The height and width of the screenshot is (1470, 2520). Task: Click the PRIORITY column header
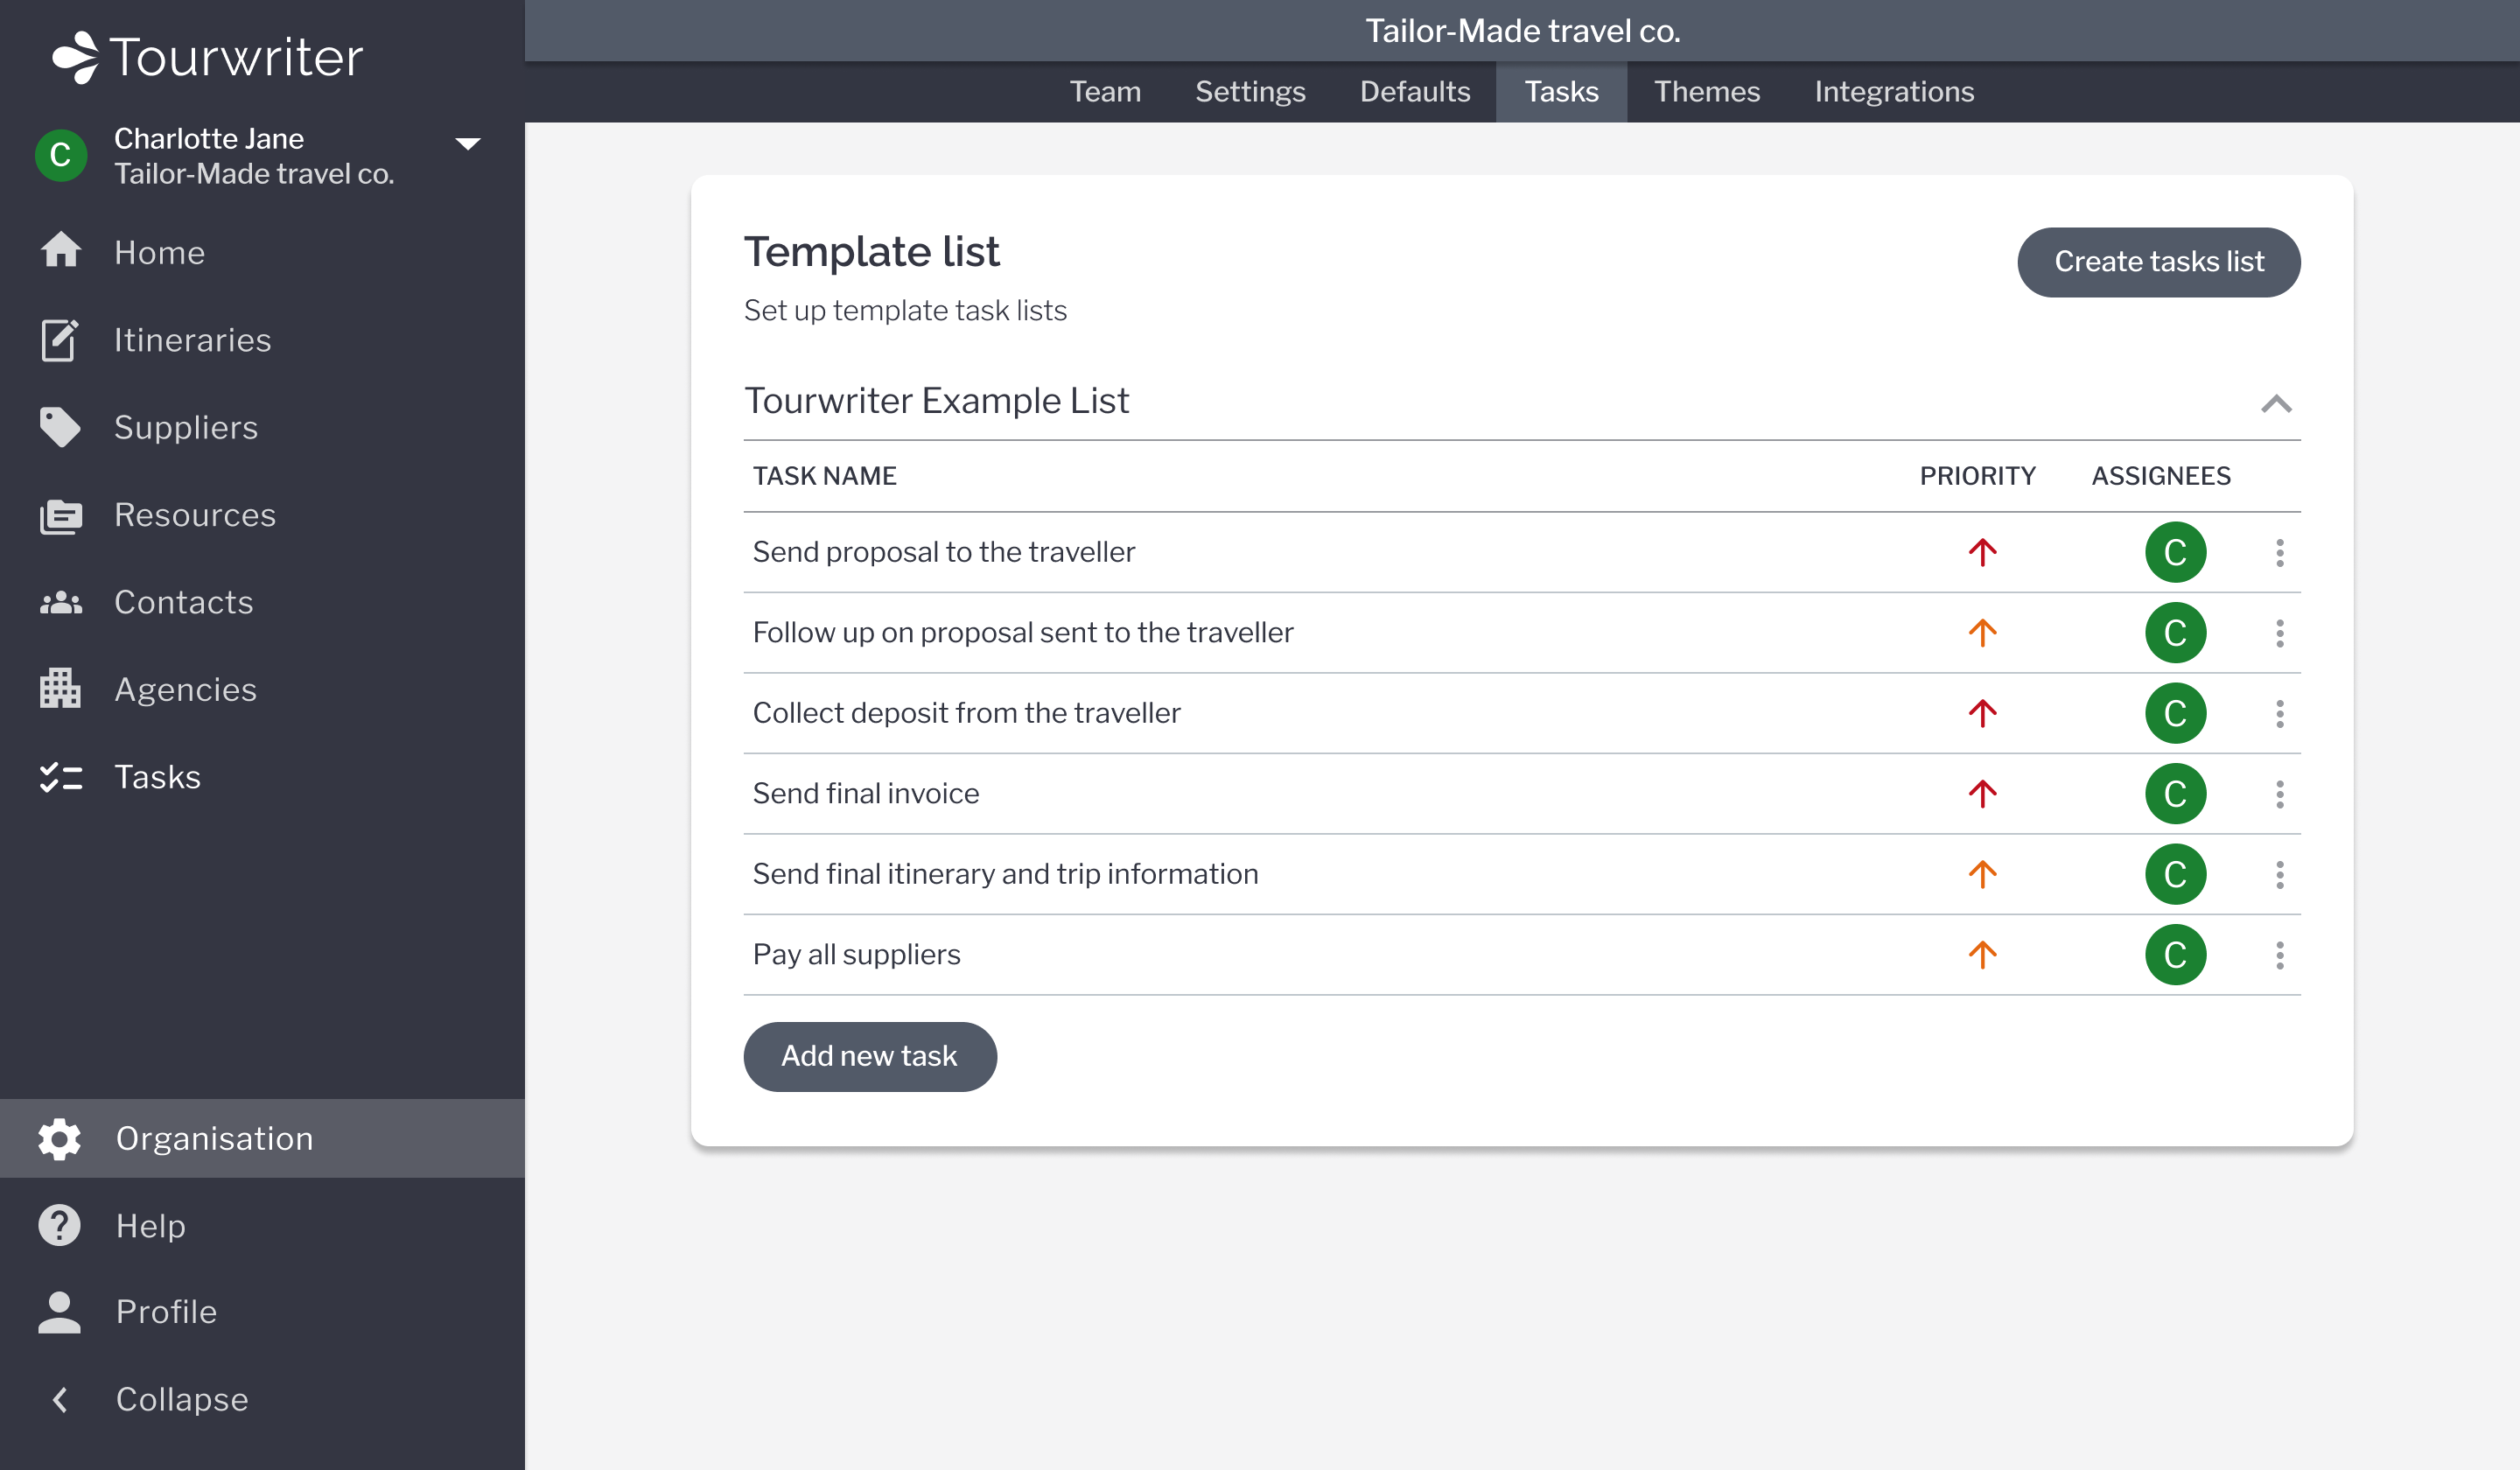pos(1977,476)
